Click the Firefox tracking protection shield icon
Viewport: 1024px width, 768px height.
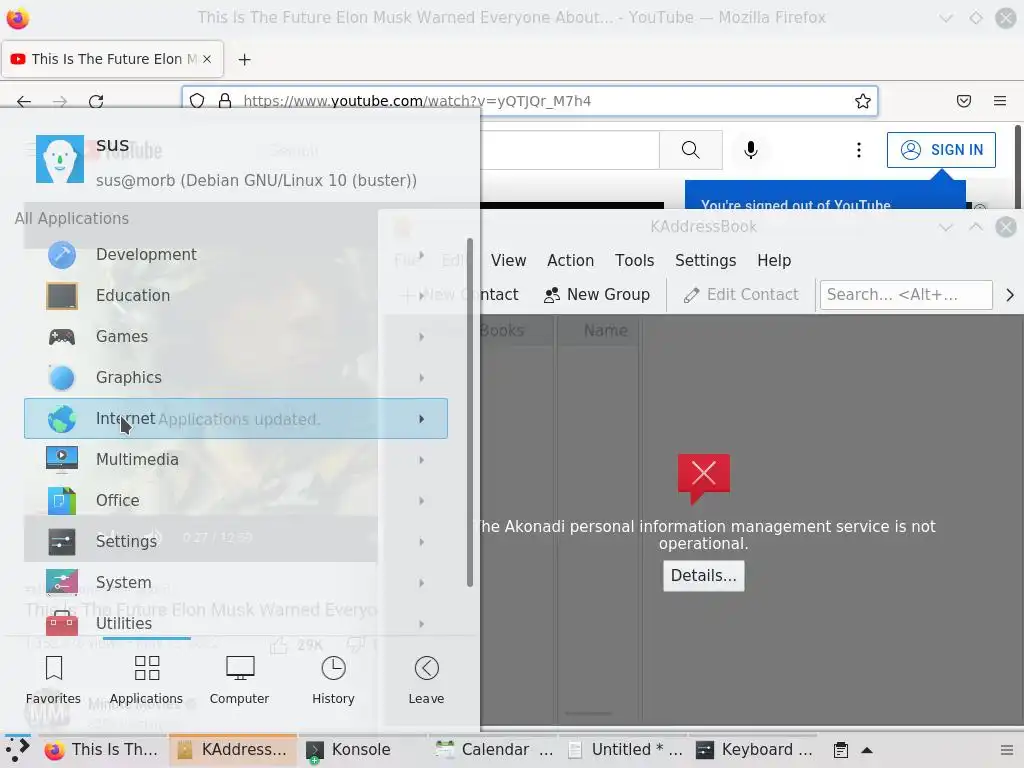(197, 101)
